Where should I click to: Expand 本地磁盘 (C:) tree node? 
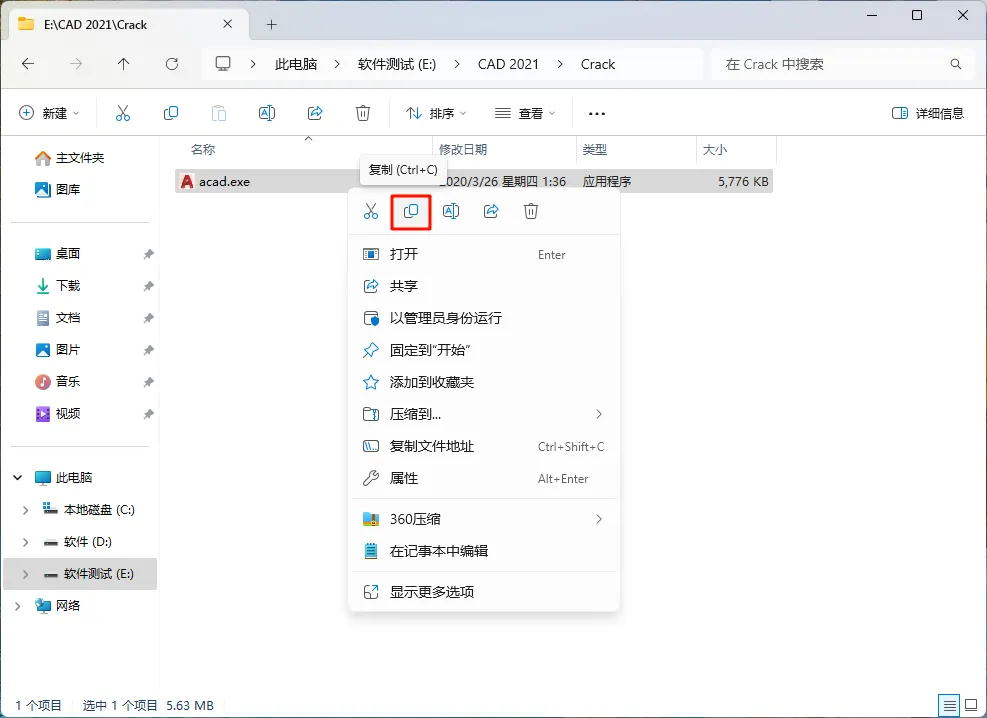coord(25,510)
